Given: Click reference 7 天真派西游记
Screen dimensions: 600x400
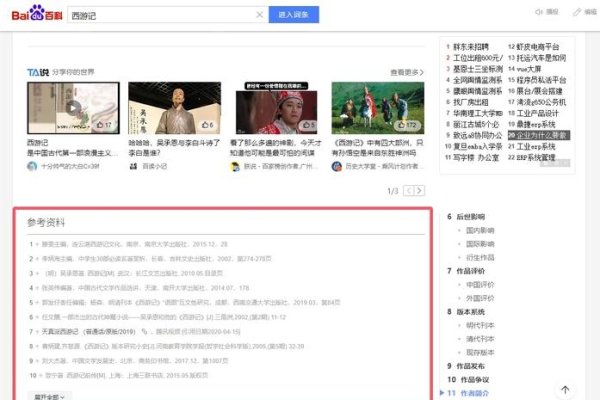Looking at the screenshot, I should (x=89, y=331).
